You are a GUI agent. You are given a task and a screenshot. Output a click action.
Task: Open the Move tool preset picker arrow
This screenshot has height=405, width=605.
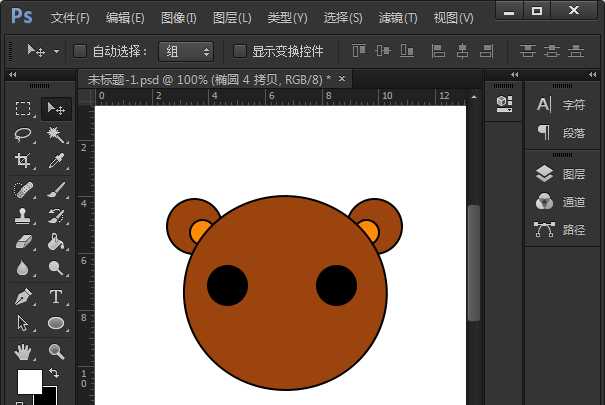pos(56,51)
